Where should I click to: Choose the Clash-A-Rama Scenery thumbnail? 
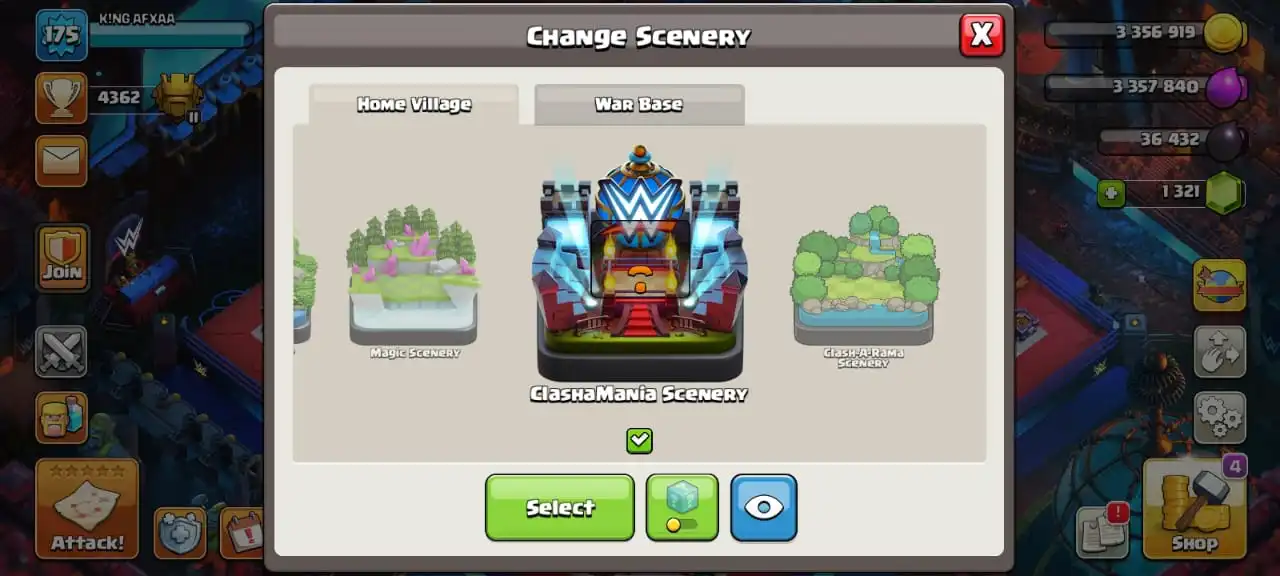pos(863,287)
